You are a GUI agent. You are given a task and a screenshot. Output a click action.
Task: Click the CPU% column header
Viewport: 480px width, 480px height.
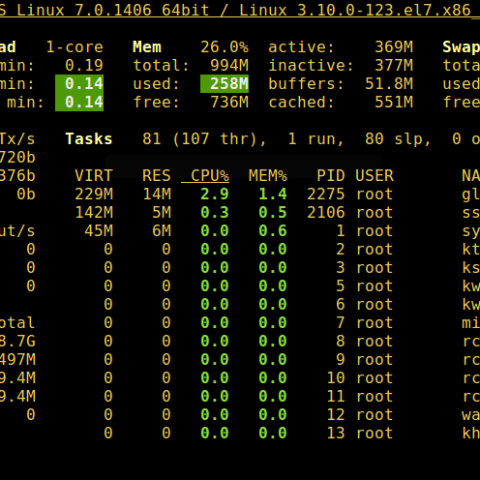point(210,176)
